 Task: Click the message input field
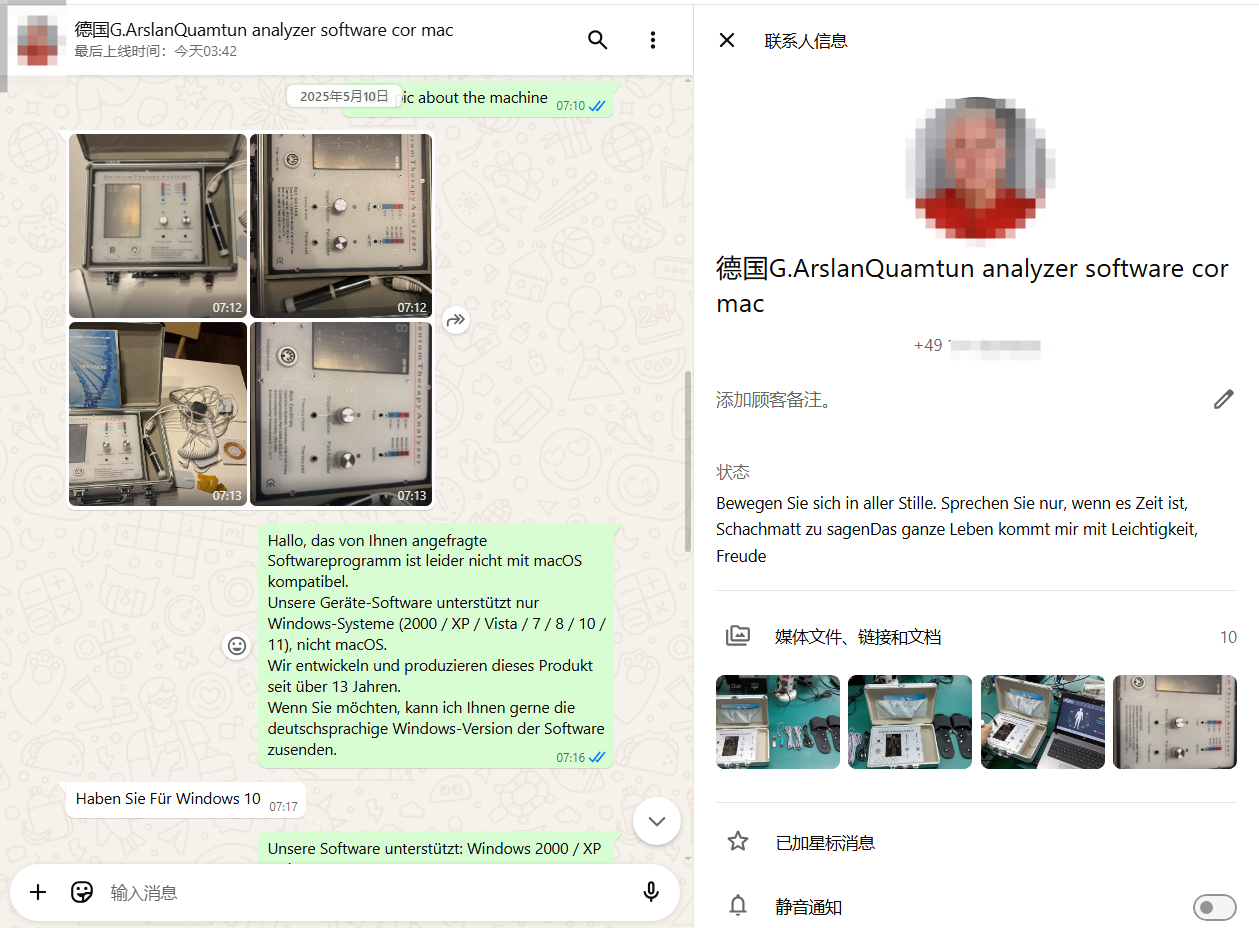[360, 892]
